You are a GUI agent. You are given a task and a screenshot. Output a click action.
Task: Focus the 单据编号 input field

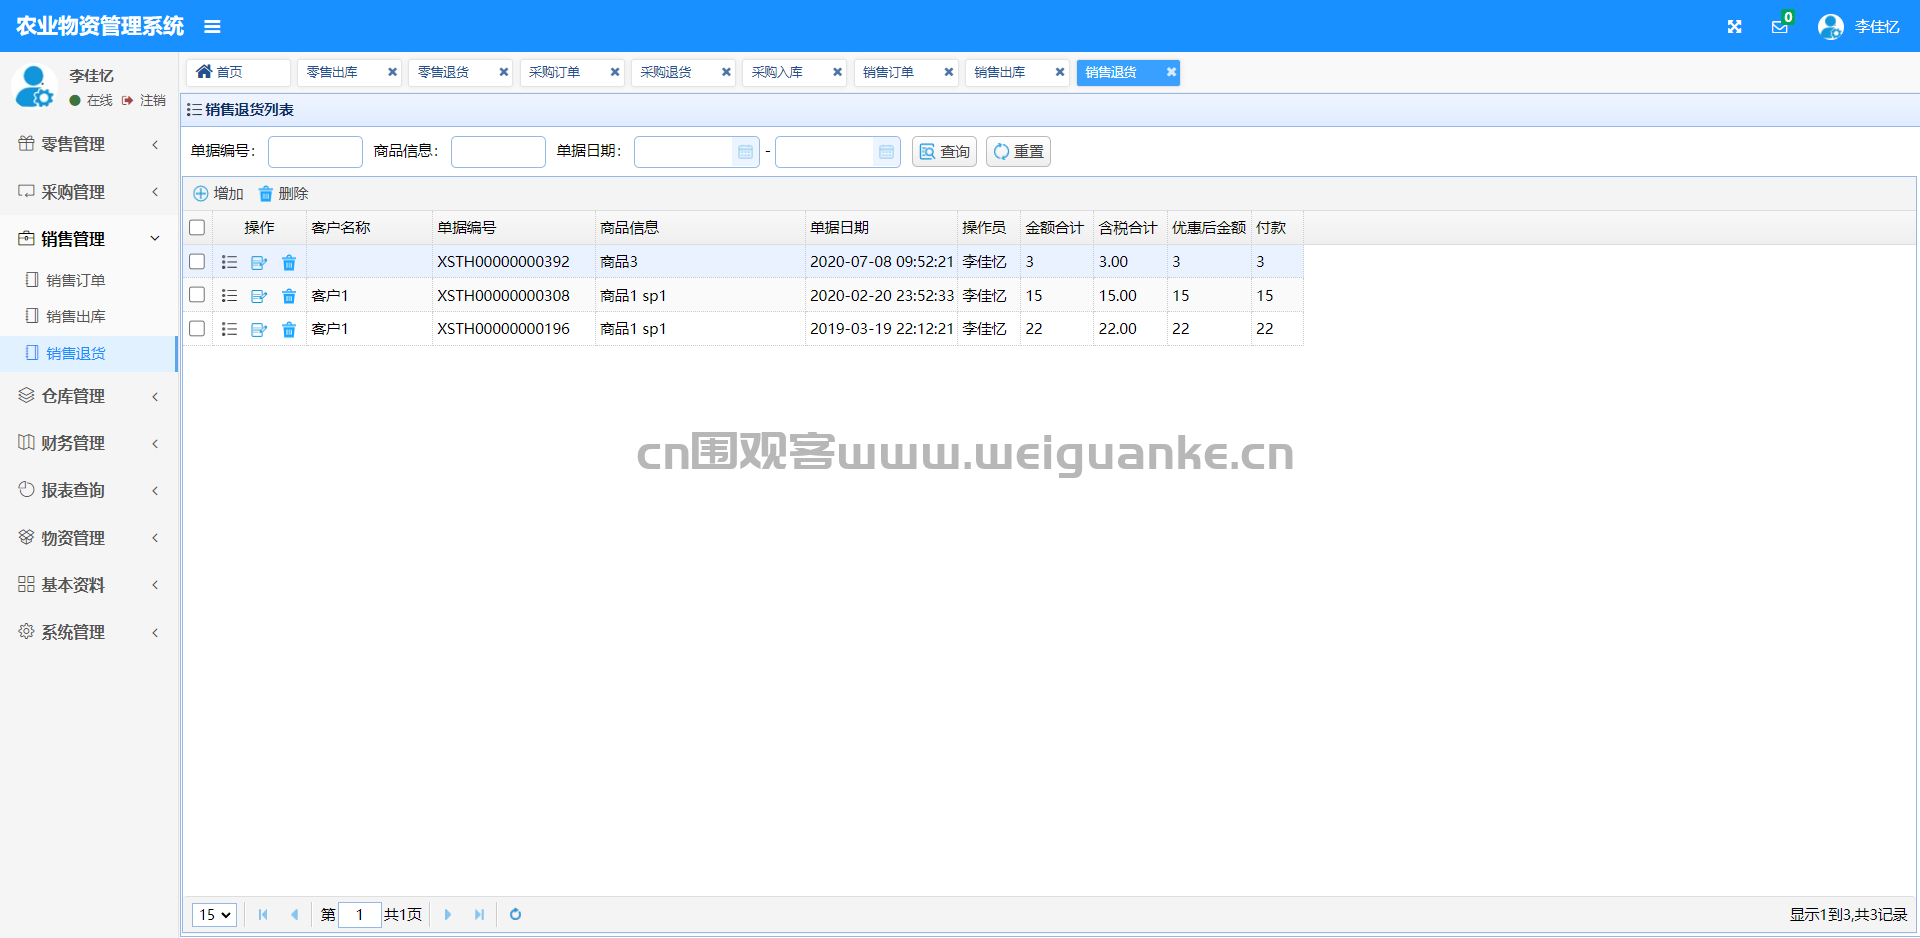coord(315,152)
